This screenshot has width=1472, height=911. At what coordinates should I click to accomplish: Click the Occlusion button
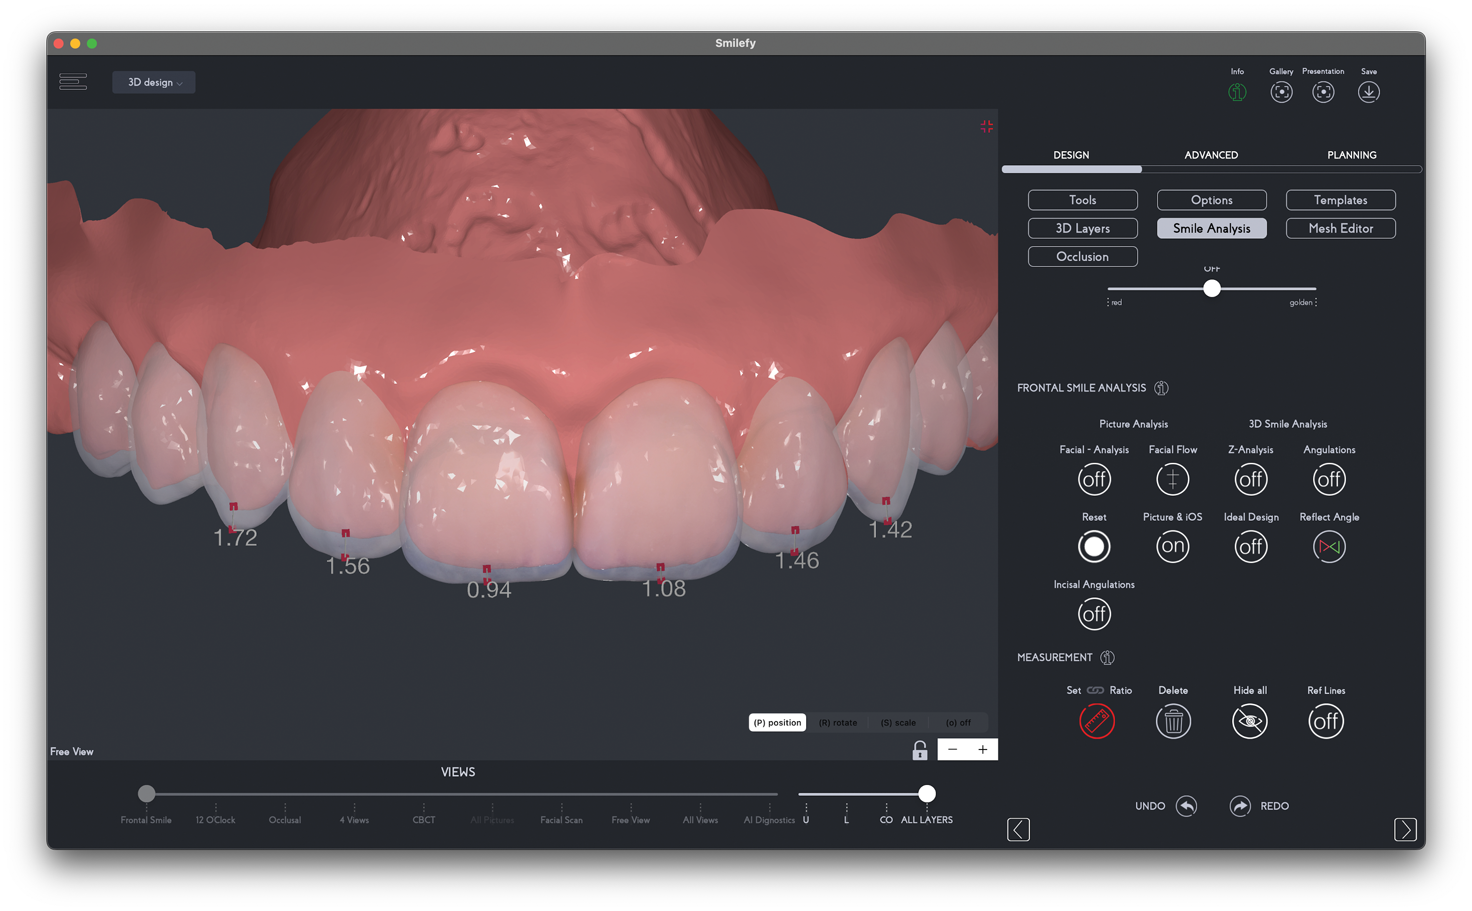(1082, 257)
